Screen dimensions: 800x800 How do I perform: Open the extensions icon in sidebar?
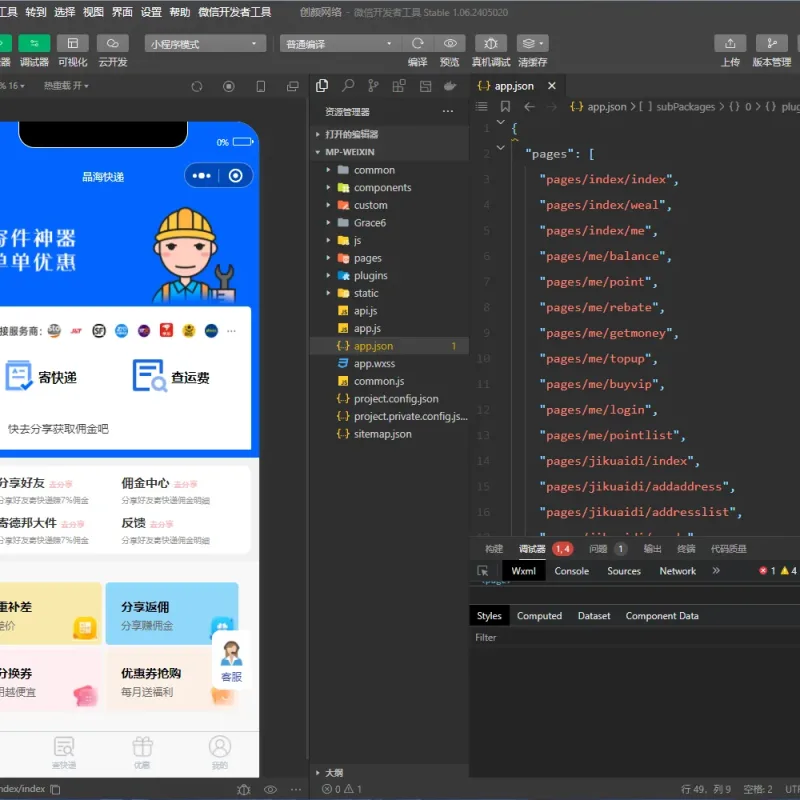coord(399,86)
